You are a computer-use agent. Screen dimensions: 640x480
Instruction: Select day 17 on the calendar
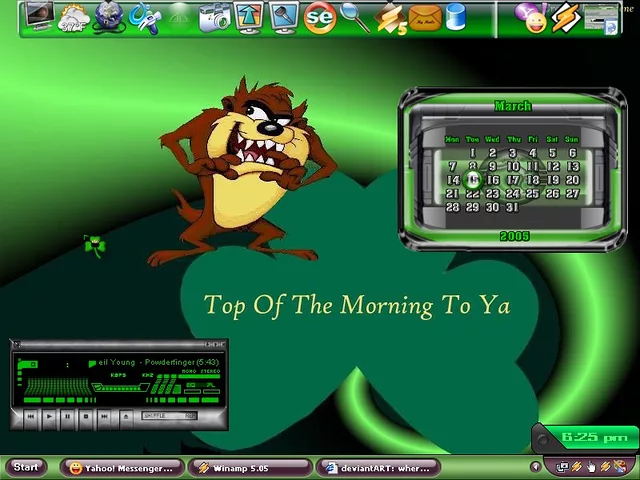point(513,180)
